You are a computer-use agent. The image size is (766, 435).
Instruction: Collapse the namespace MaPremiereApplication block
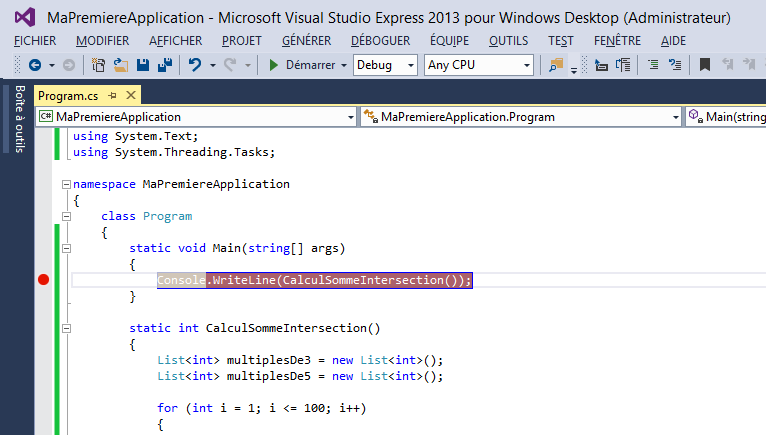point(66,184)
